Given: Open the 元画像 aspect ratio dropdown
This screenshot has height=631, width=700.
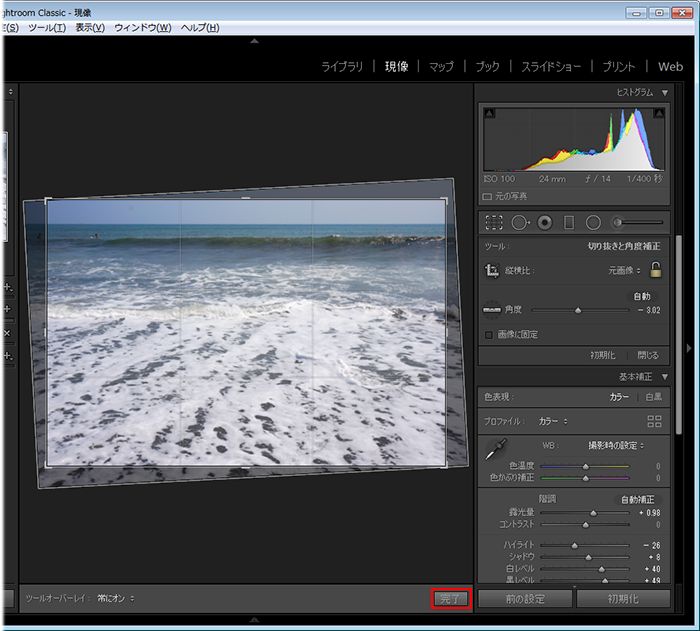Looking at the screenshot, I should click(x=624, y=270).
